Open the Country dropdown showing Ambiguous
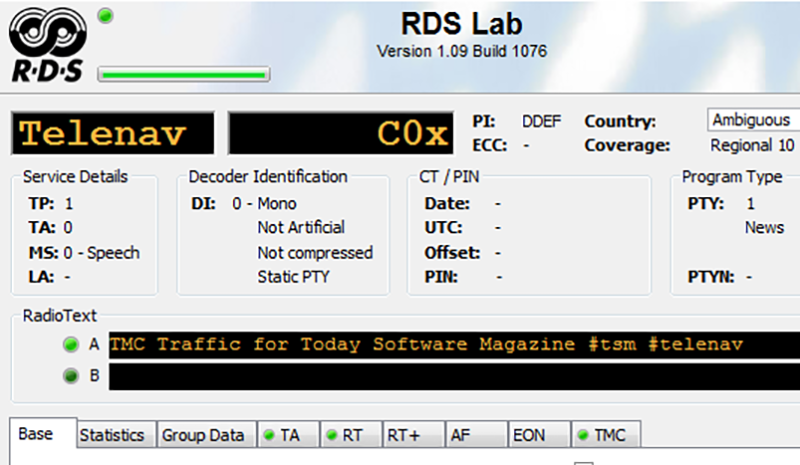 click(x=753, y=120)
